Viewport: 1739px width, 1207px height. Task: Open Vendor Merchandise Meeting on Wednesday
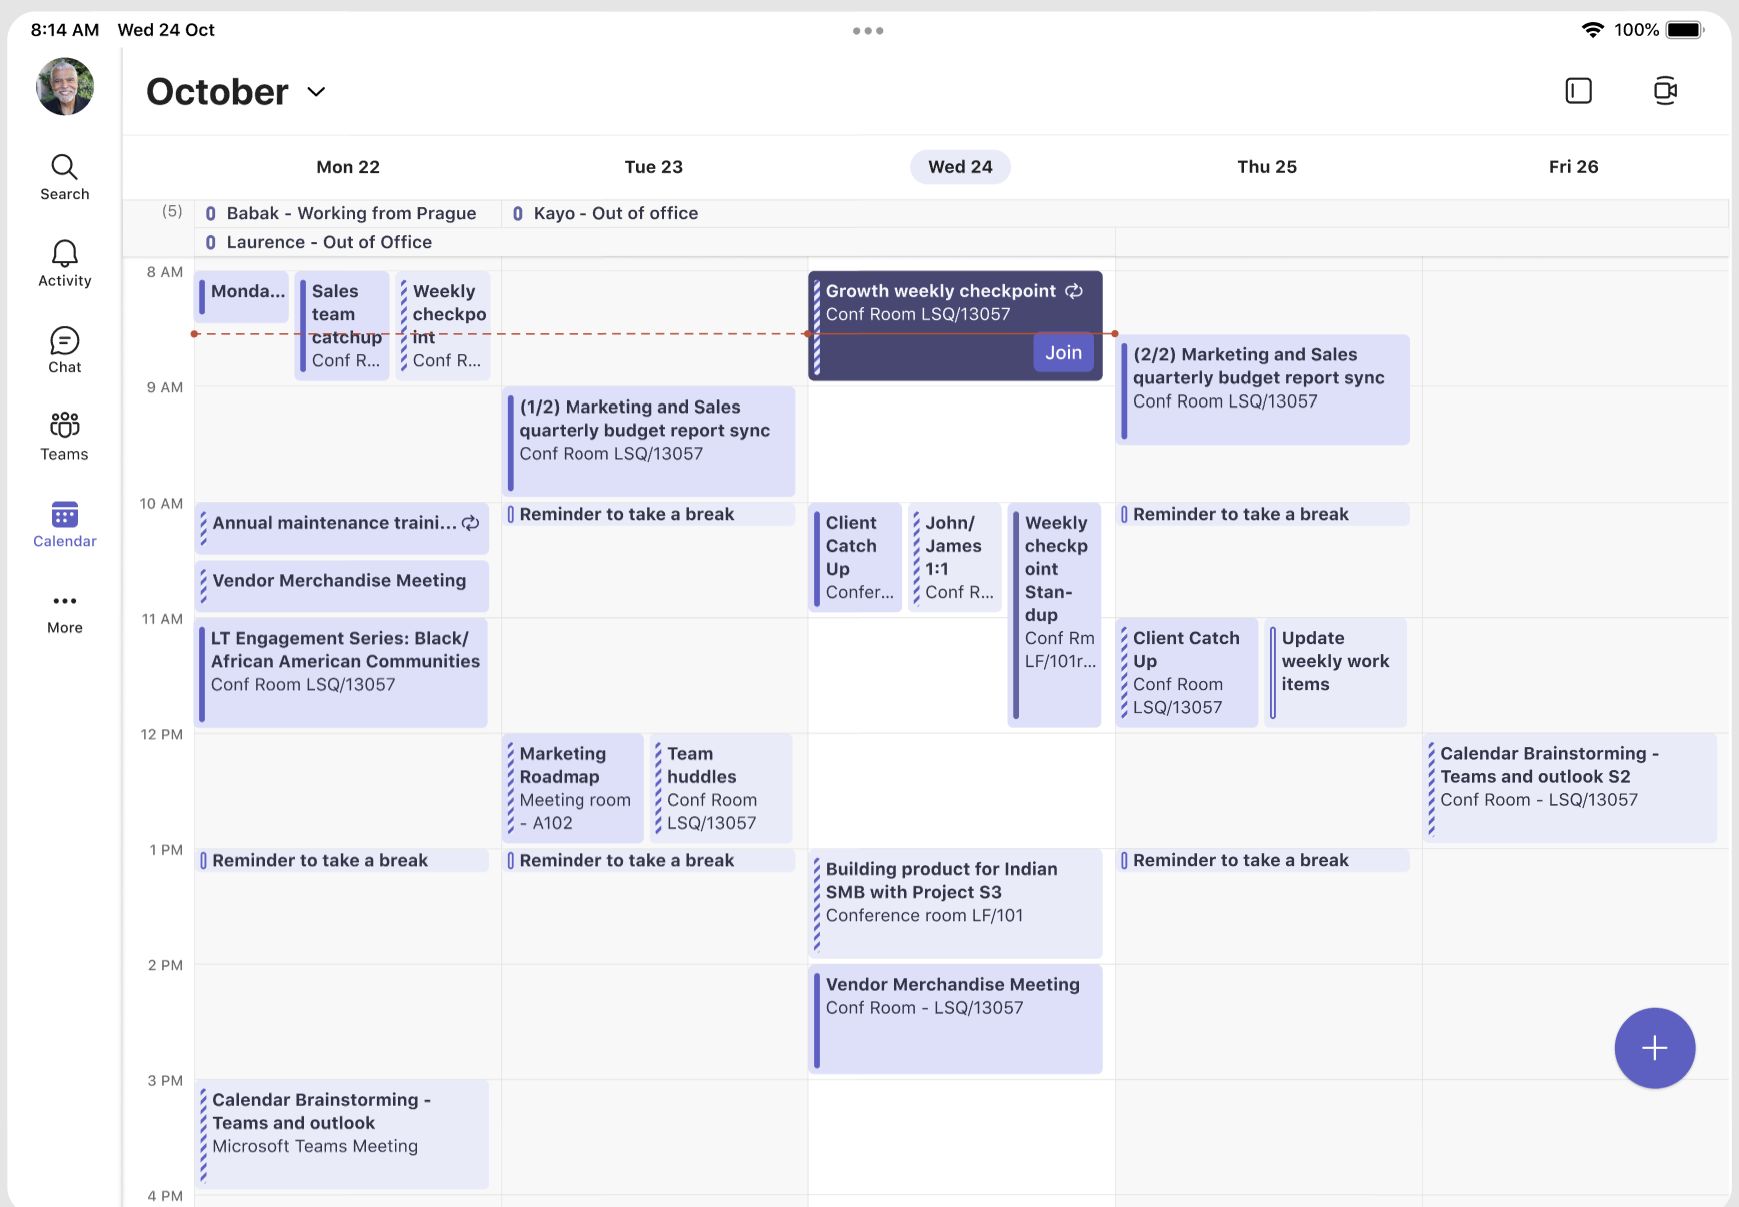click(x=955, y=1019)
